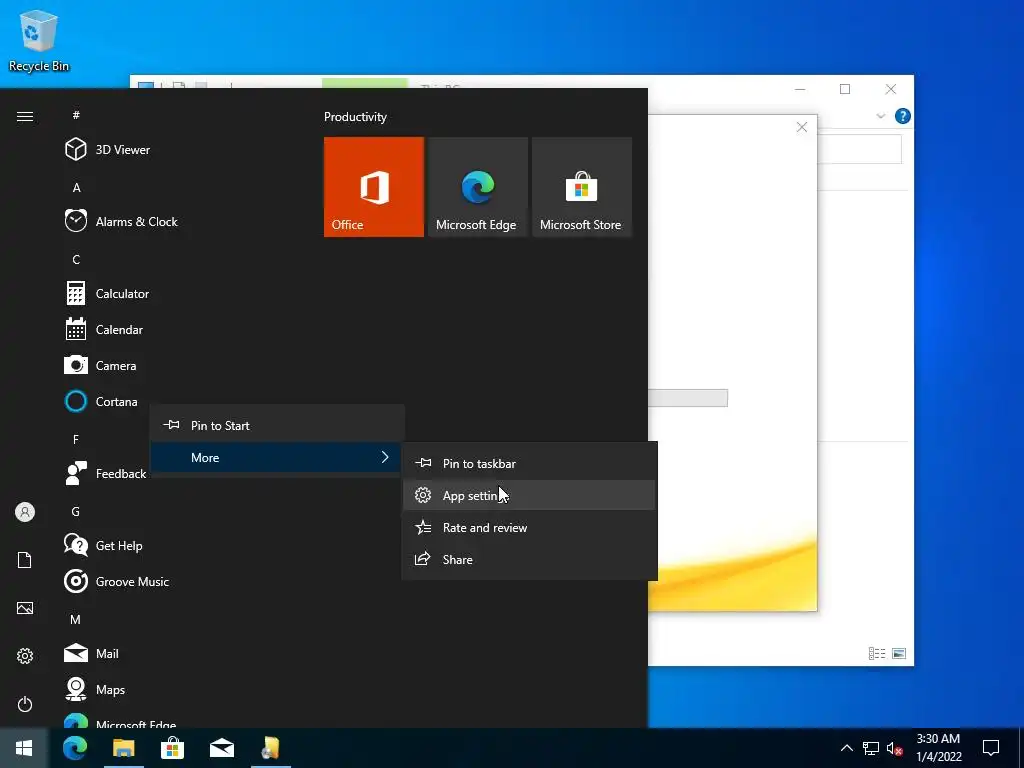Expand the ribbon chevron in Explorer window
This screenshot has width=1024, height=768.
click(880, 116)
